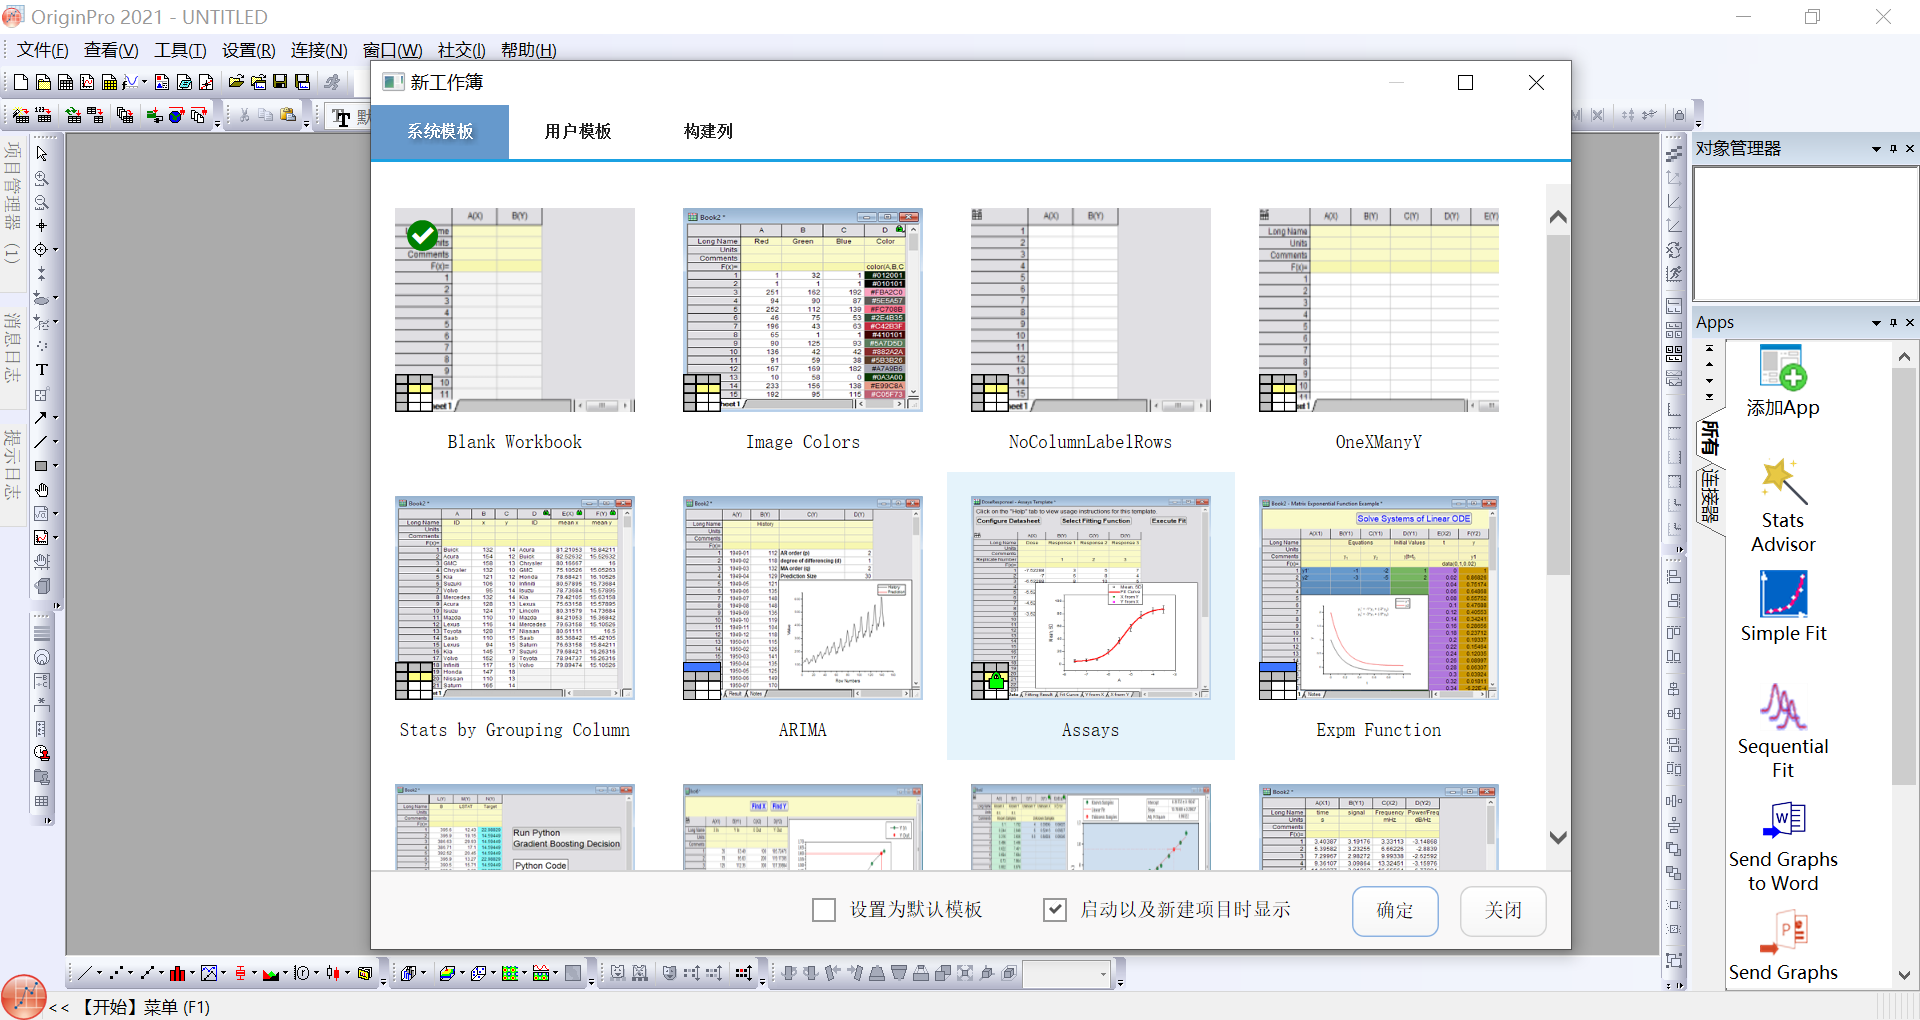This screenshot has width=1920, height=1020.
Task: Select the Blank Workbook template
Action: pos(515,329)
